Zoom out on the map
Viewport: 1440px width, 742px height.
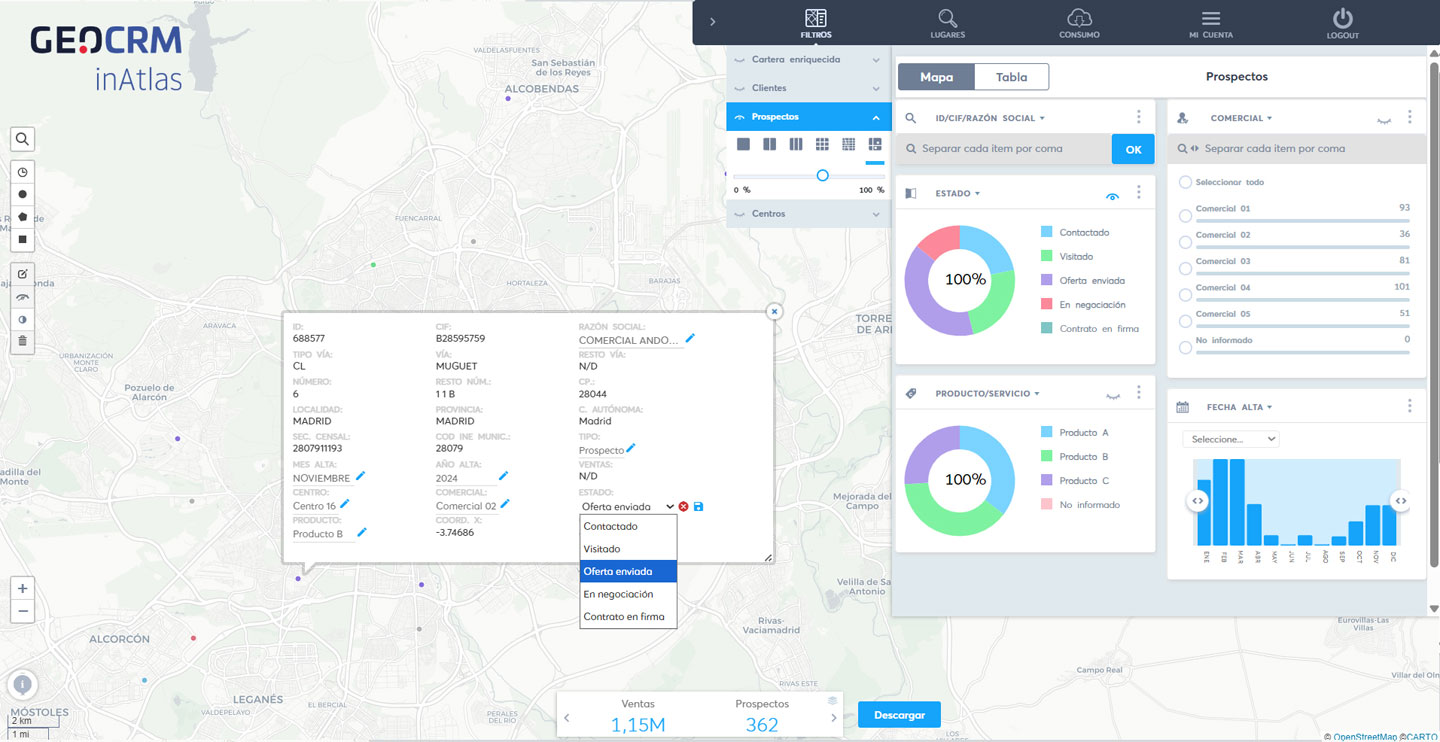point(22,611)
